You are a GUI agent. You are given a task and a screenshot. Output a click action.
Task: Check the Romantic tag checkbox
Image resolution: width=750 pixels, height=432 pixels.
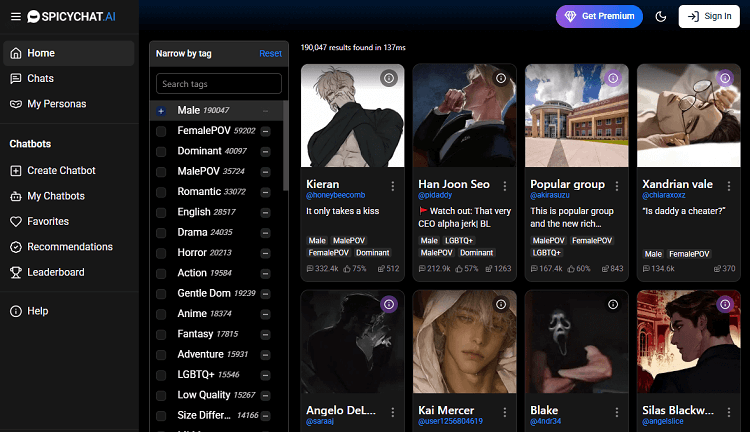pyautogui.click(x=161, y=192)
